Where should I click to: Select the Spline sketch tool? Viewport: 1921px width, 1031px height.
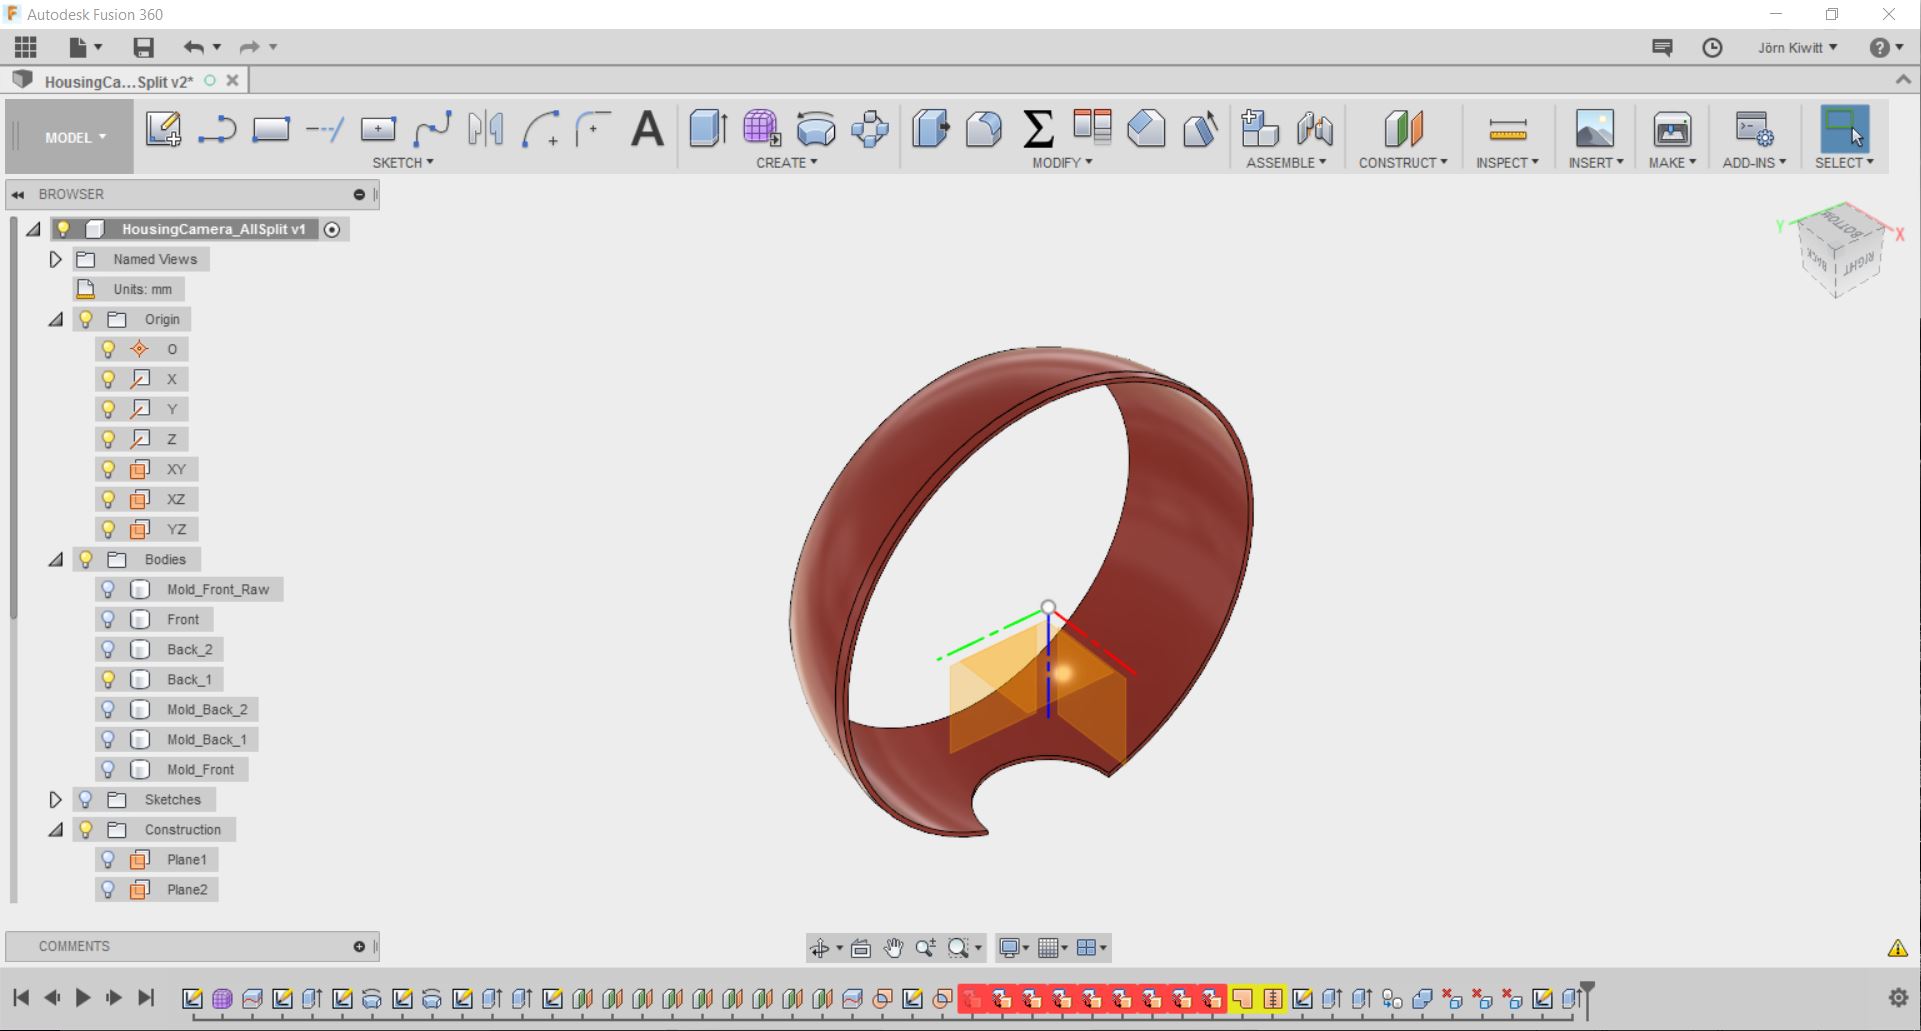coord(433,129)
